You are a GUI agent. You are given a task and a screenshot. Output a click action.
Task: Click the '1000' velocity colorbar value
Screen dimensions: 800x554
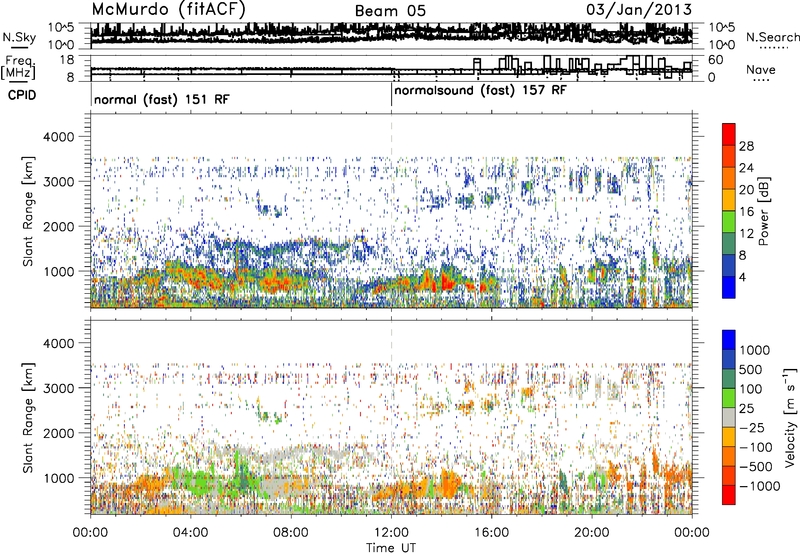pyautogui.click(x=755, y=350)
